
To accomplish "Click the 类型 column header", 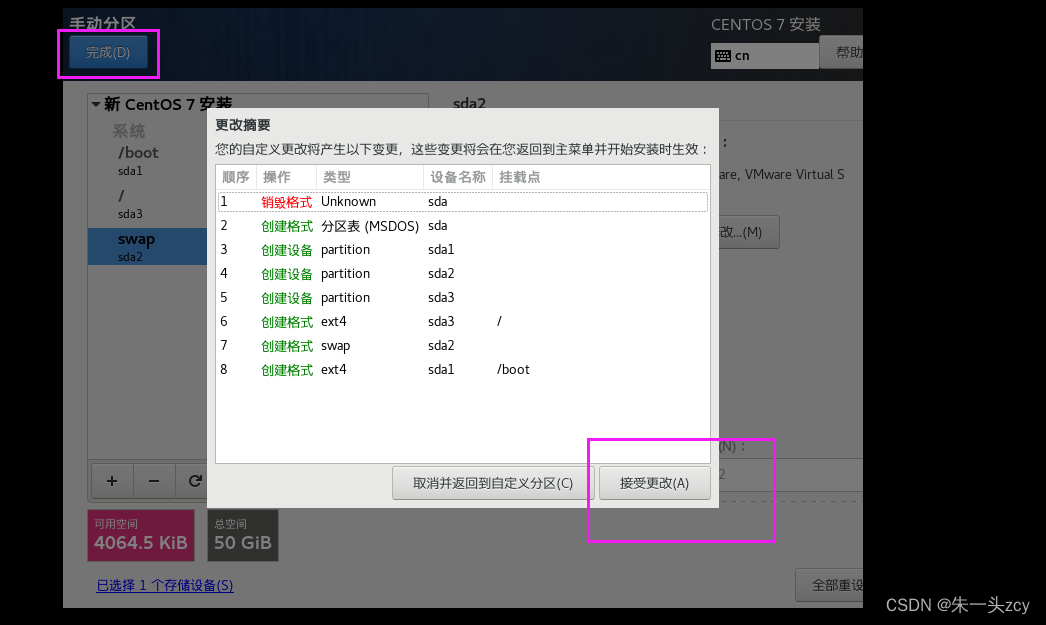I will tap(370, 177).
